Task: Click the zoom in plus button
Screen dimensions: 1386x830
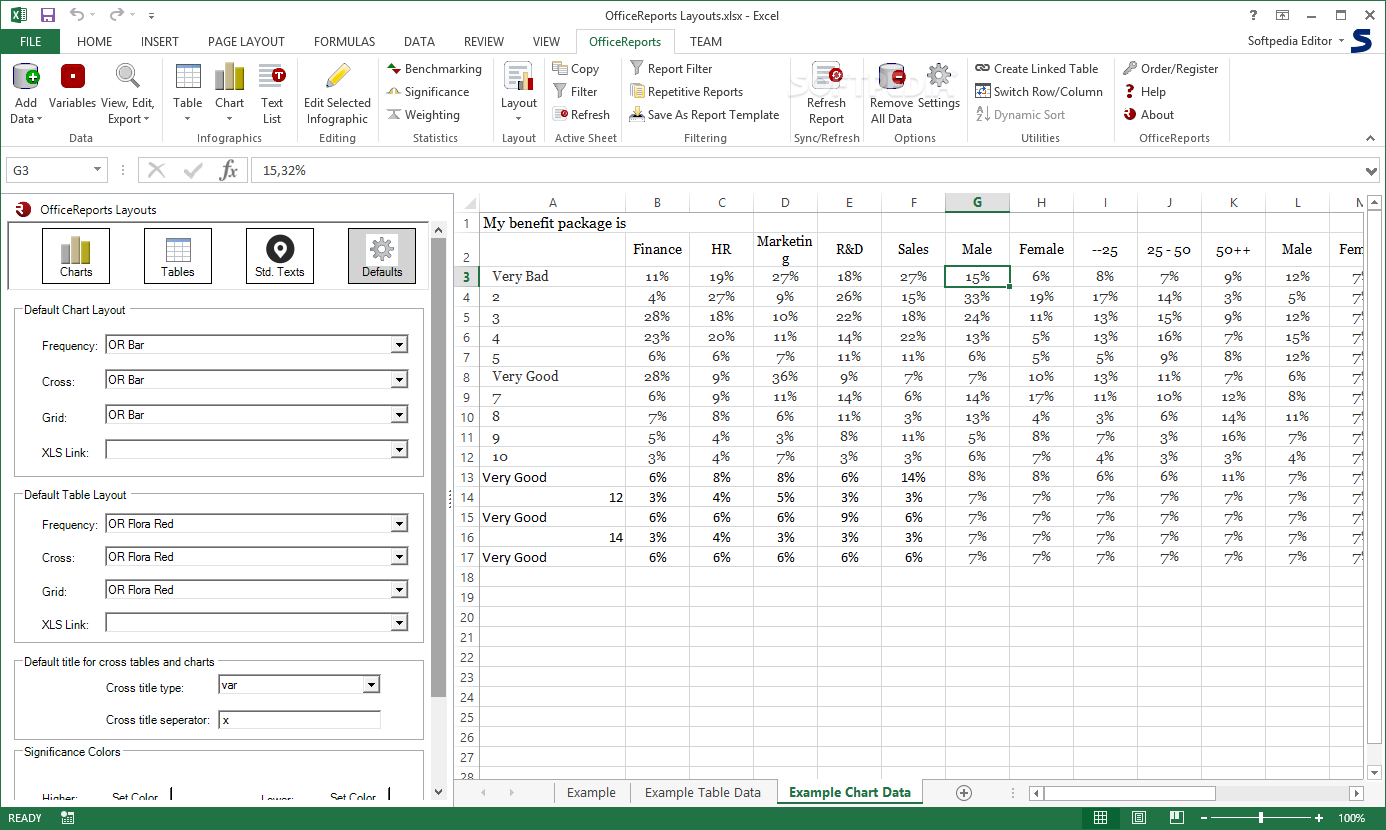Action: [x=1319, y=818]
